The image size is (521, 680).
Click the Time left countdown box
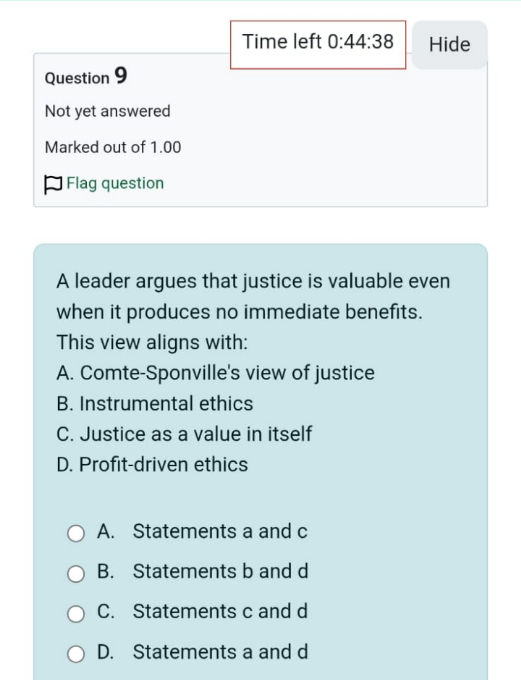318,45
